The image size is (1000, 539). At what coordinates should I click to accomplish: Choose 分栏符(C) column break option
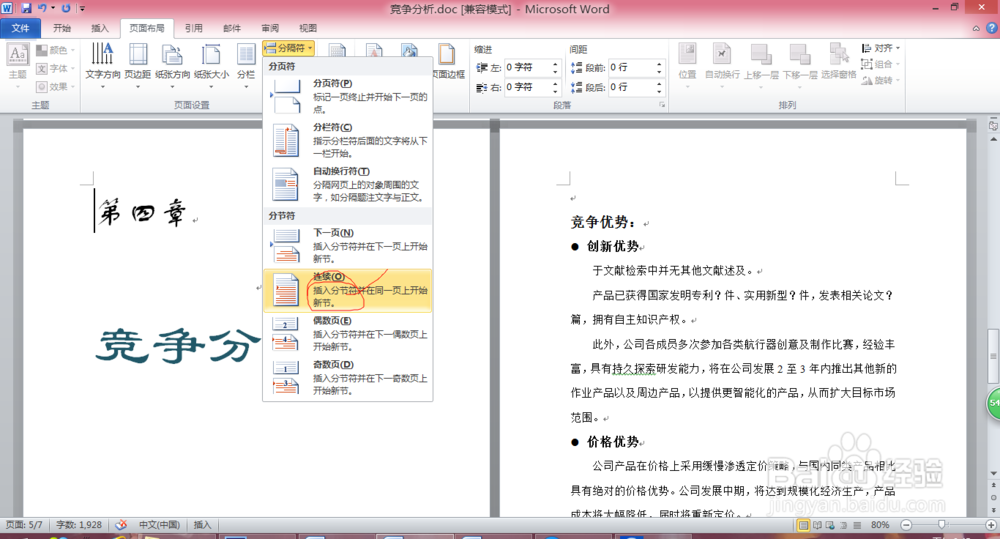click(348, 140)
